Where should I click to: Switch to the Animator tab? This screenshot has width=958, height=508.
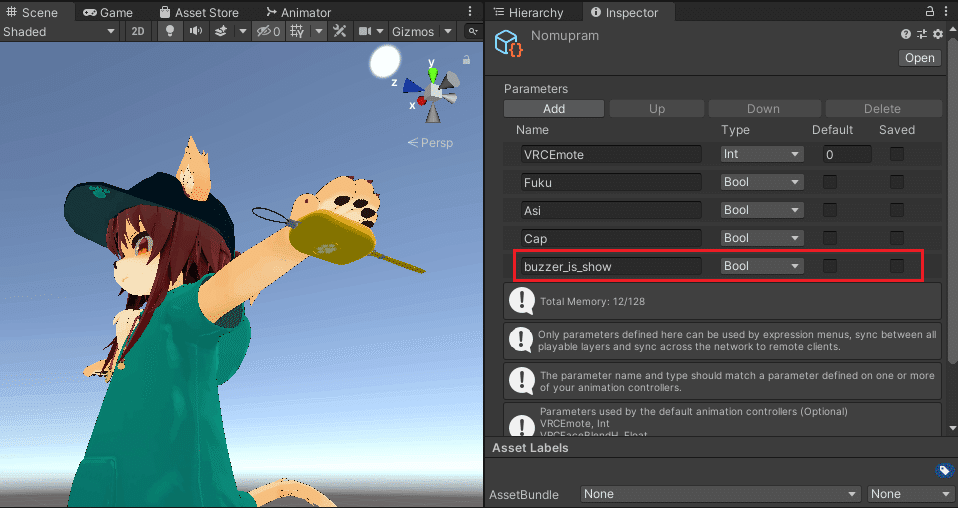(x=299, y=12)
